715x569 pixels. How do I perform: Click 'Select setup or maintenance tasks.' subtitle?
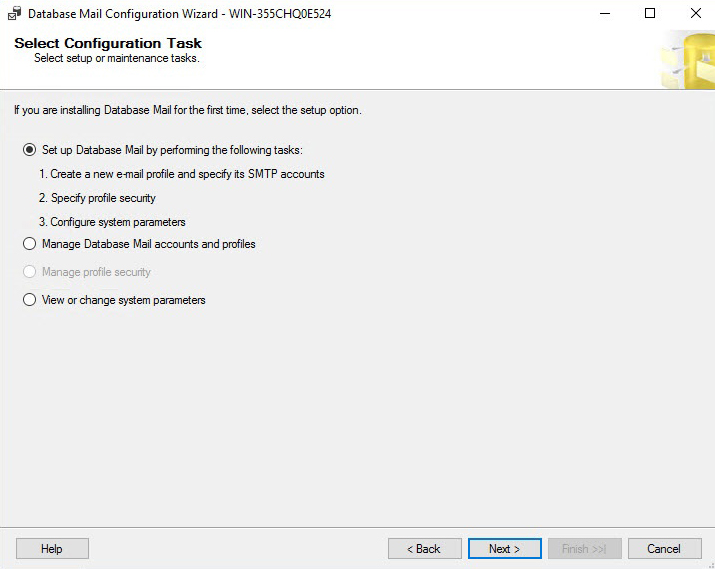point(117,58)
